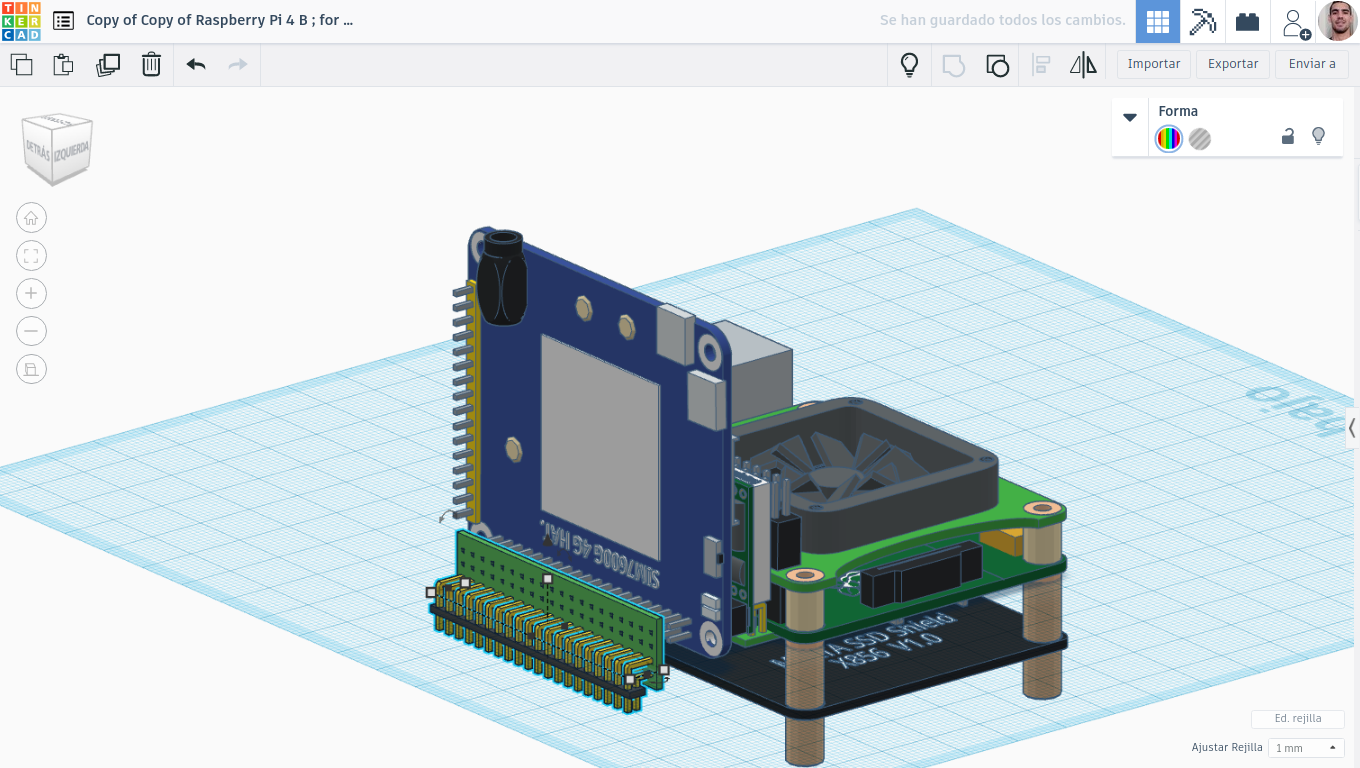1360x768 pixels.
Task: Open the Ajustar Rejilla 1 mm dropdown
Action: [1307, 748]
